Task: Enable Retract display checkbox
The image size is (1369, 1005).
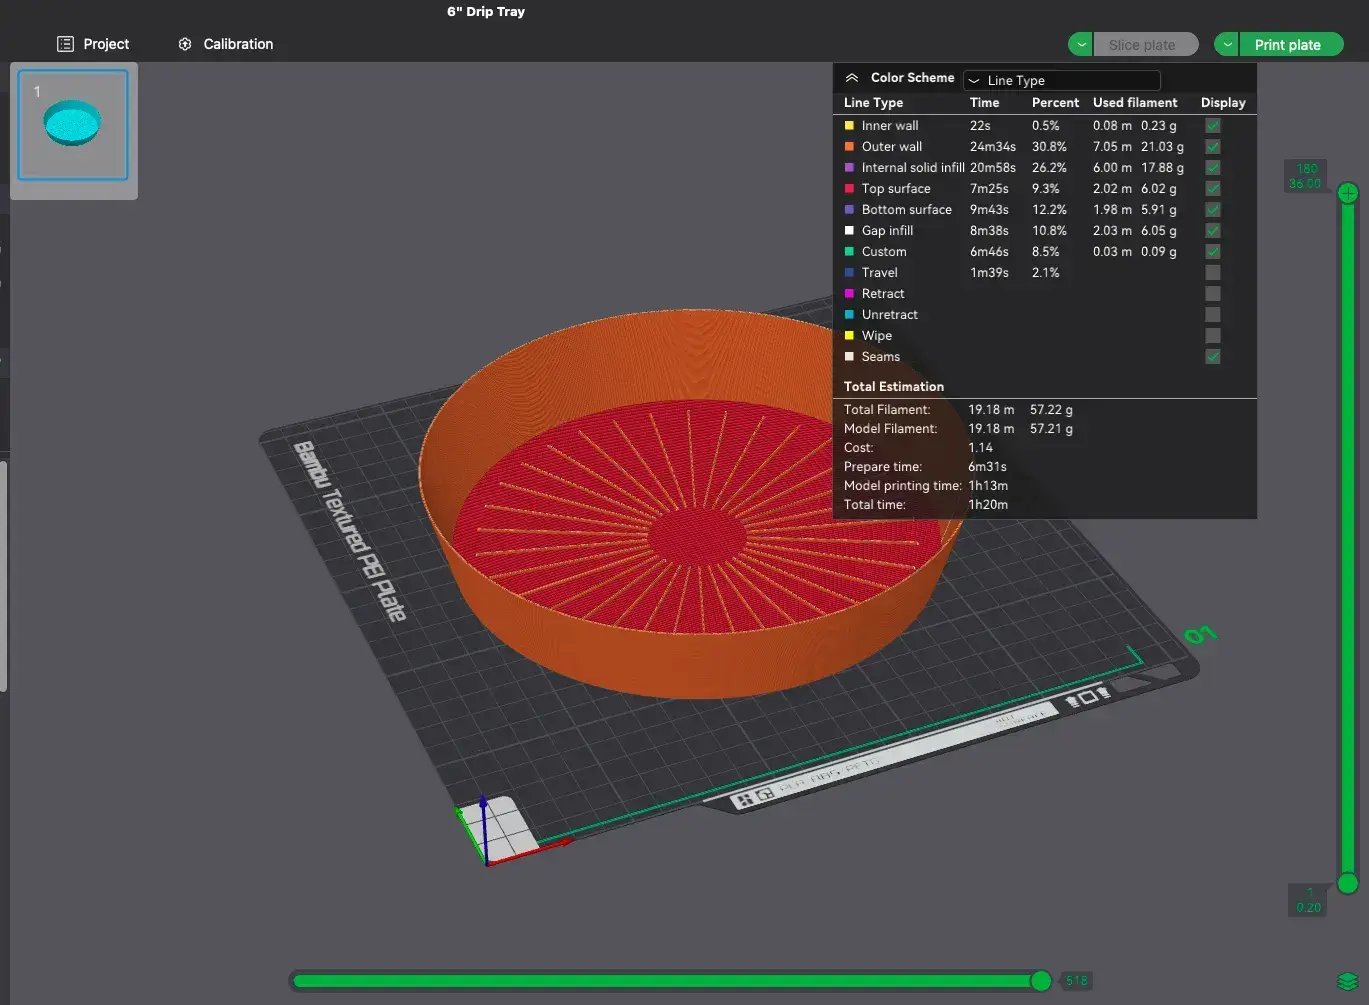Action: (x=1212, y=294)
